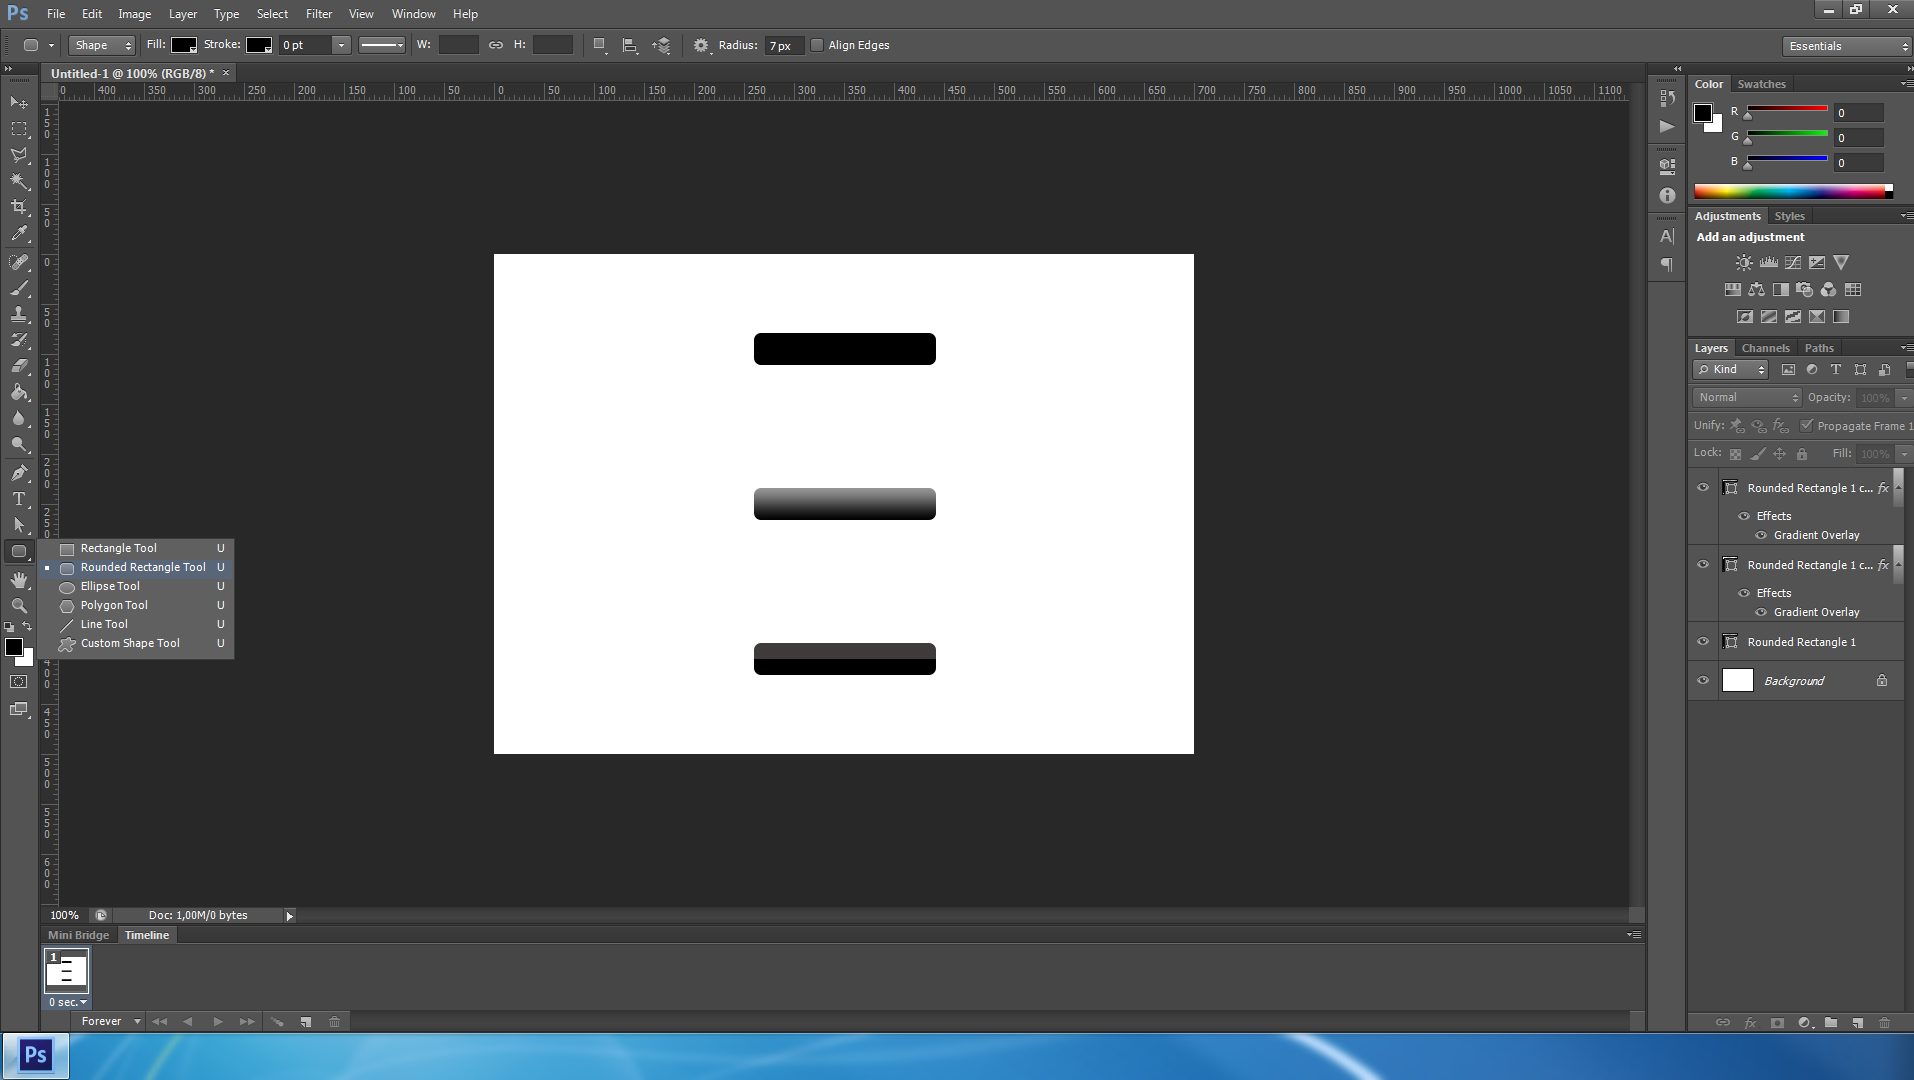The height and width of the screenshot is (1080, 1914).
Task: Open the layer Kind filter dropdown
Action: (x=1731, y=370)
